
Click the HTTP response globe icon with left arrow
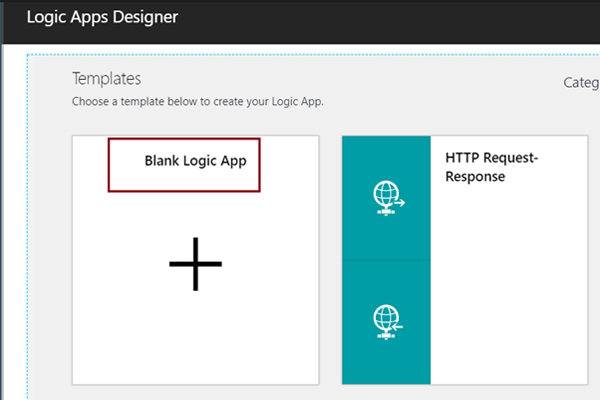click(x=388, y=322)
